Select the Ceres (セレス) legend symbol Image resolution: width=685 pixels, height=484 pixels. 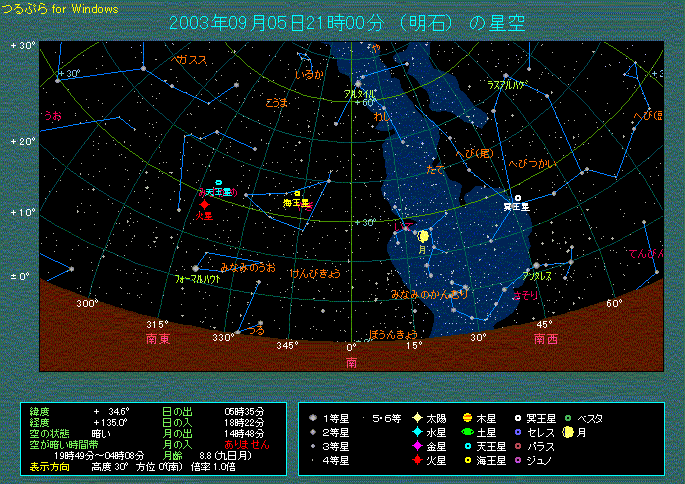point(518,432)
